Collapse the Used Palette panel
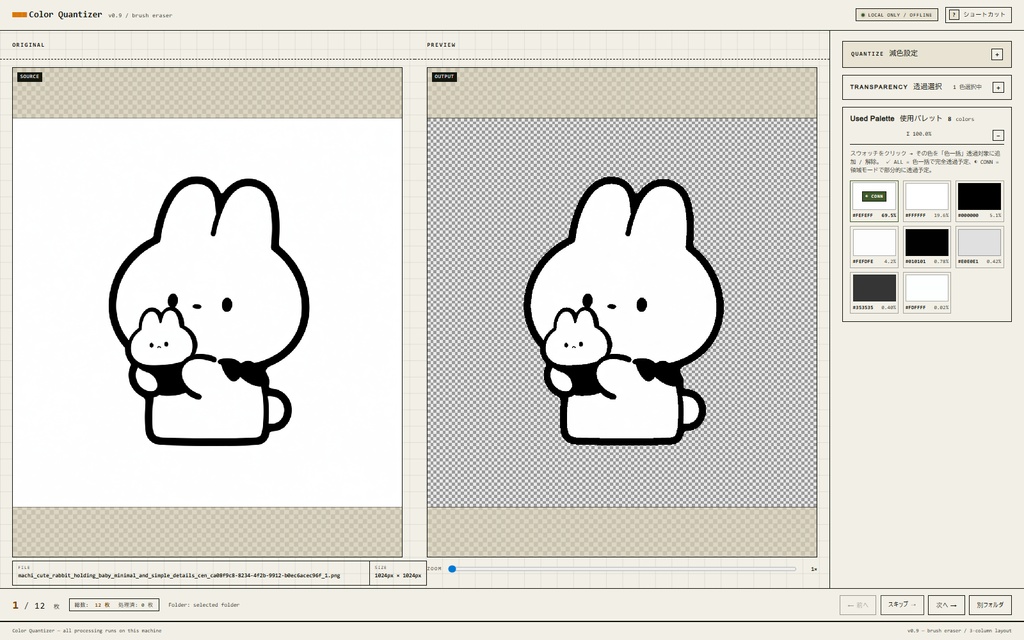The image size is (1024, 640). (x=997, y=135)
